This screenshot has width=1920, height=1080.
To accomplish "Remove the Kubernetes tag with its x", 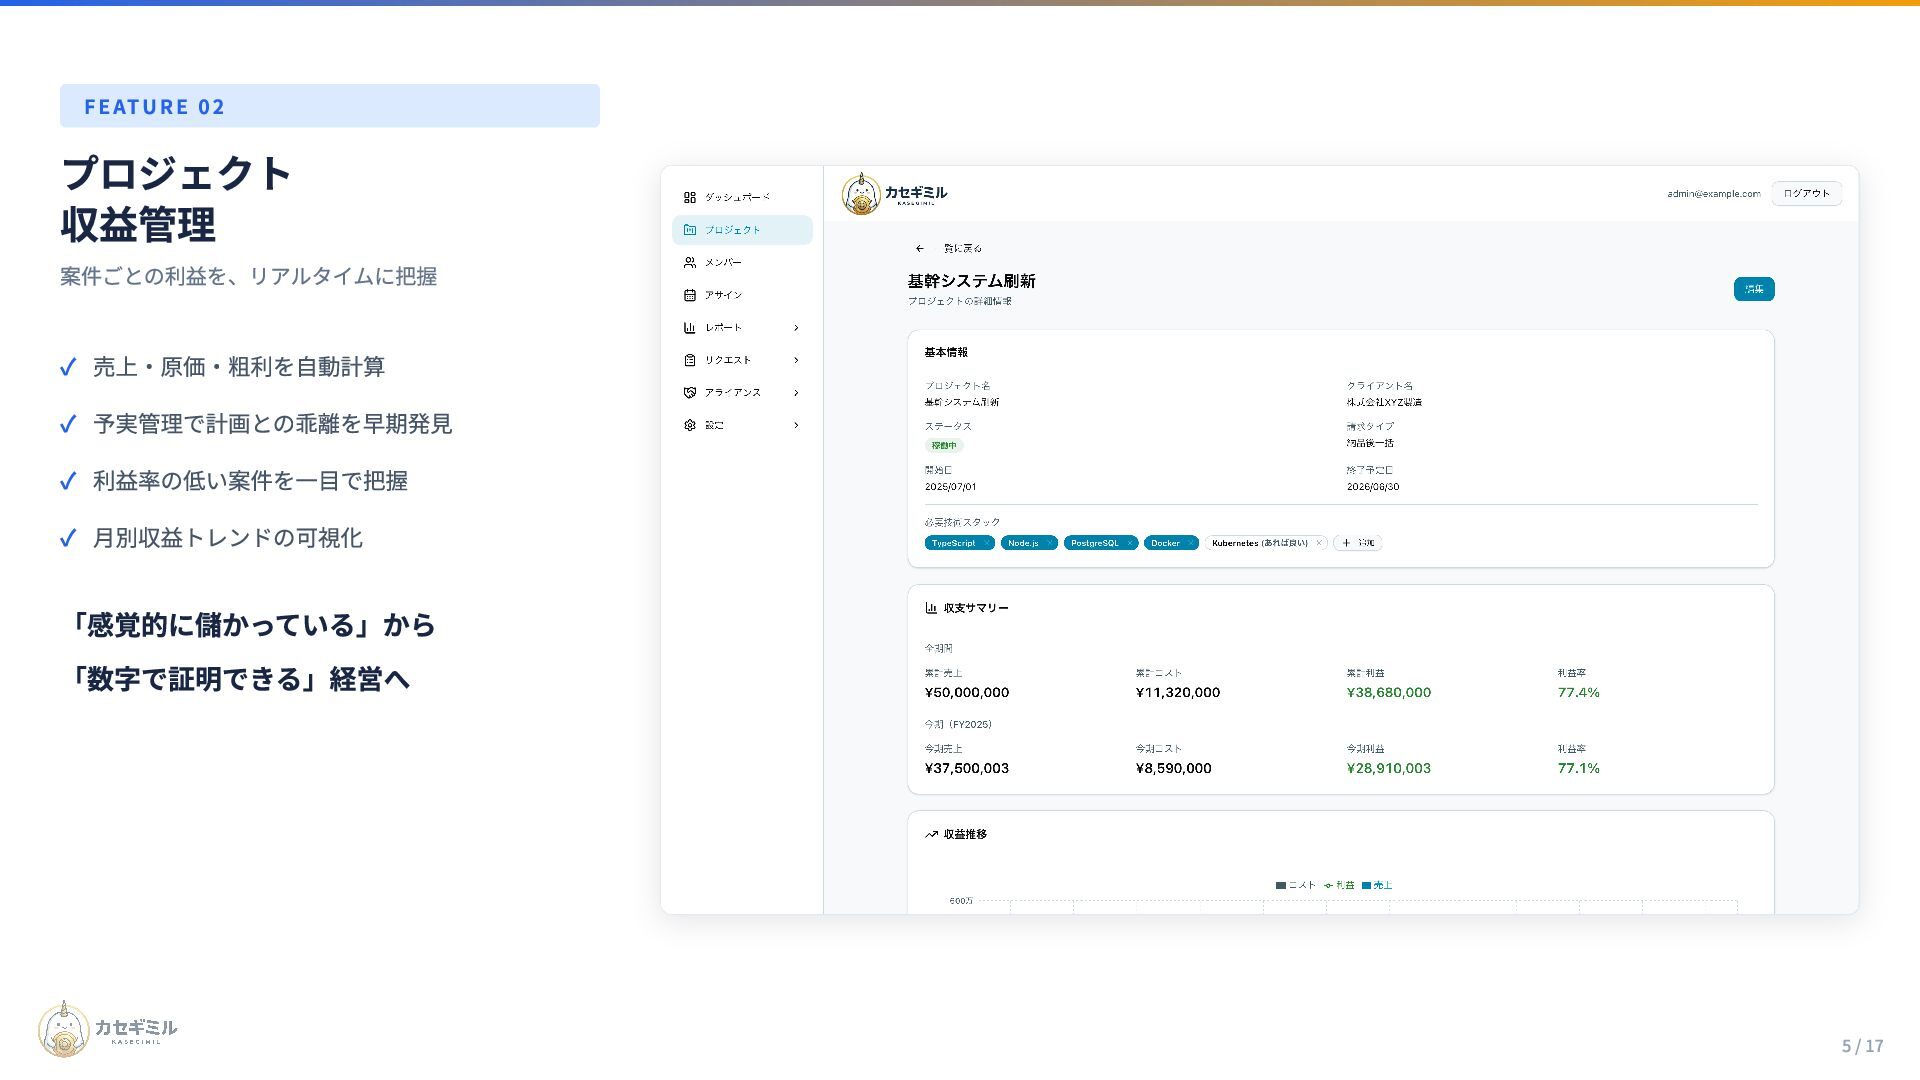I will 1319,543.
